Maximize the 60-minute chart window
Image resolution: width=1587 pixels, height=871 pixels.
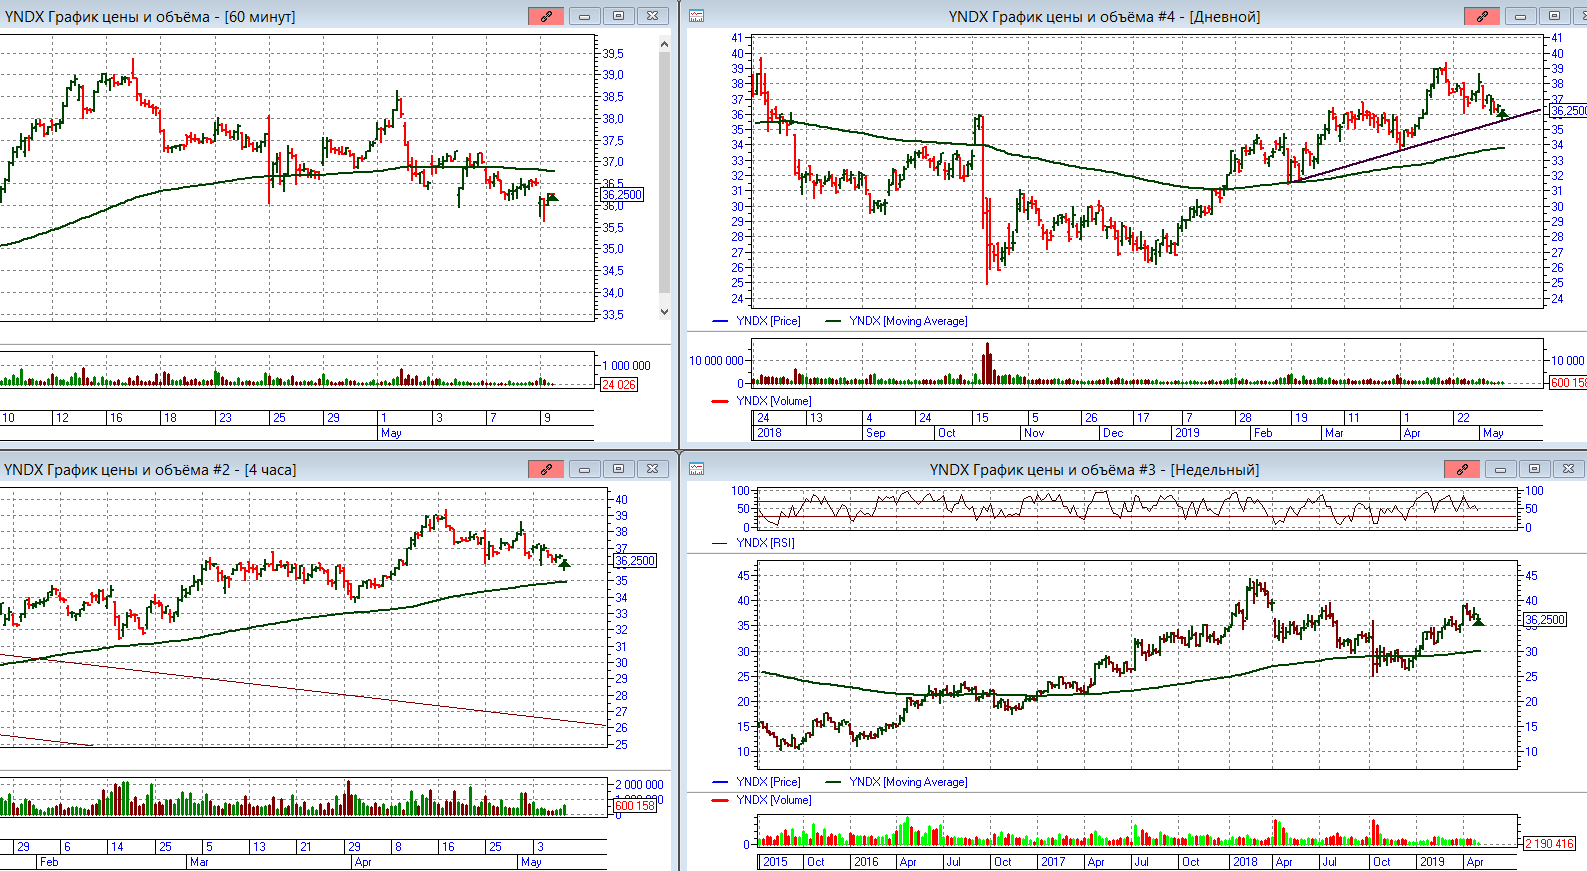click(618, 16)
